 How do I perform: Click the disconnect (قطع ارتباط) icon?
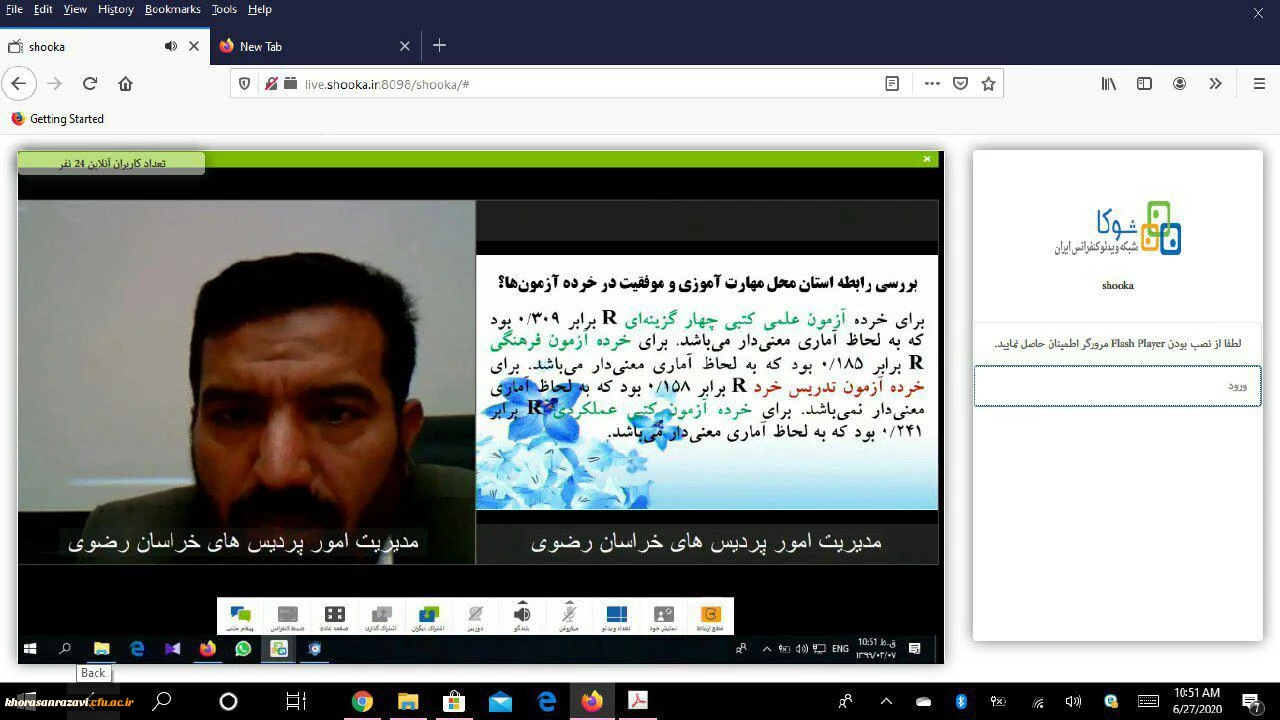click(710, 616)
